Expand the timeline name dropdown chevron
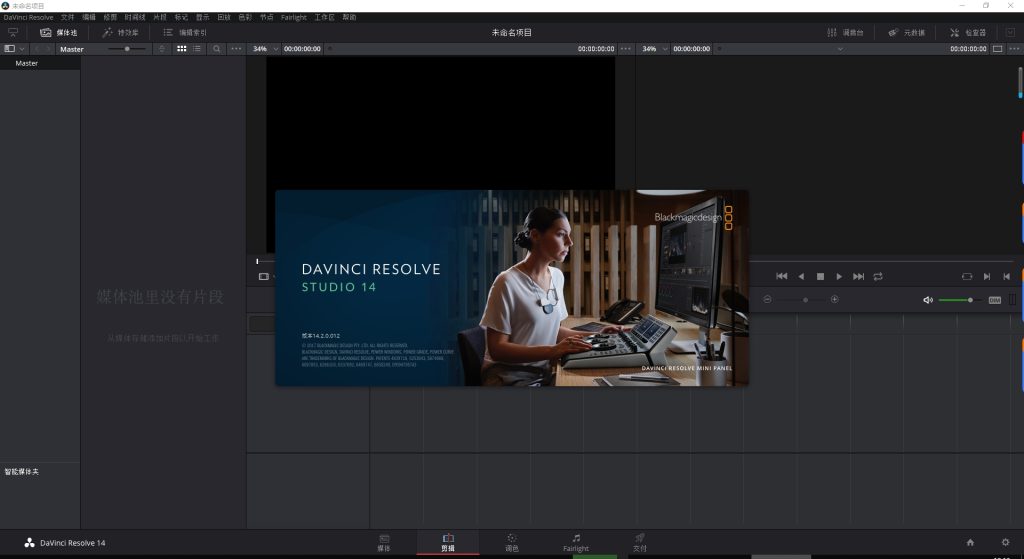1024x559 pixels. pos(840,49)
